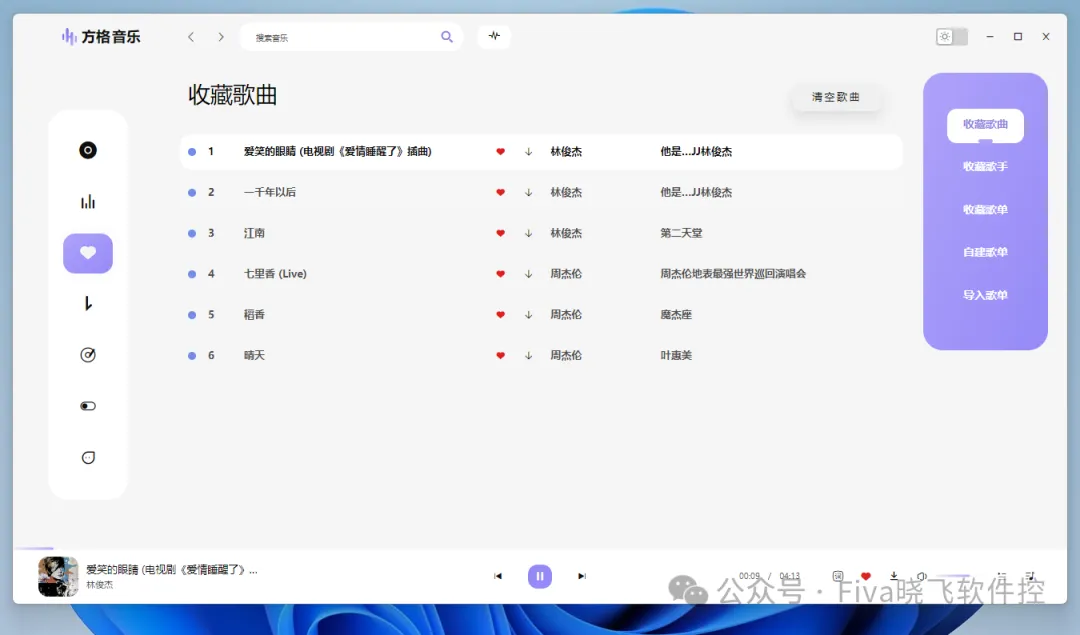Click song title 稻香
The image size is (1080, 635).
coord(254,314)
